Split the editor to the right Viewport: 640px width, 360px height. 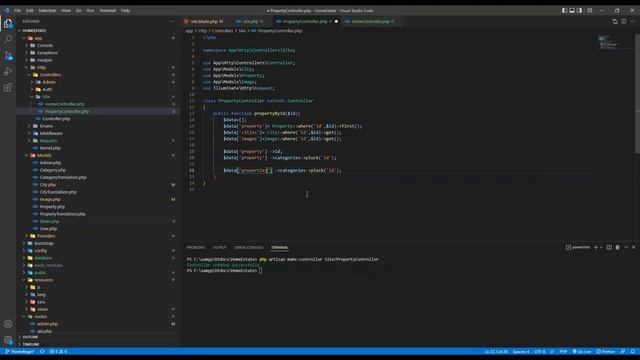coord(624,21)
